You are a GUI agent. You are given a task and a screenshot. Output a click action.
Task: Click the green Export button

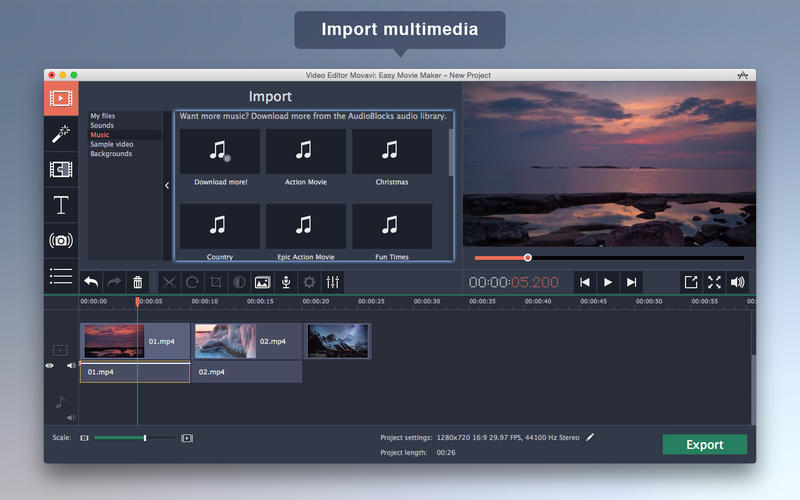[x=704, y=445]
